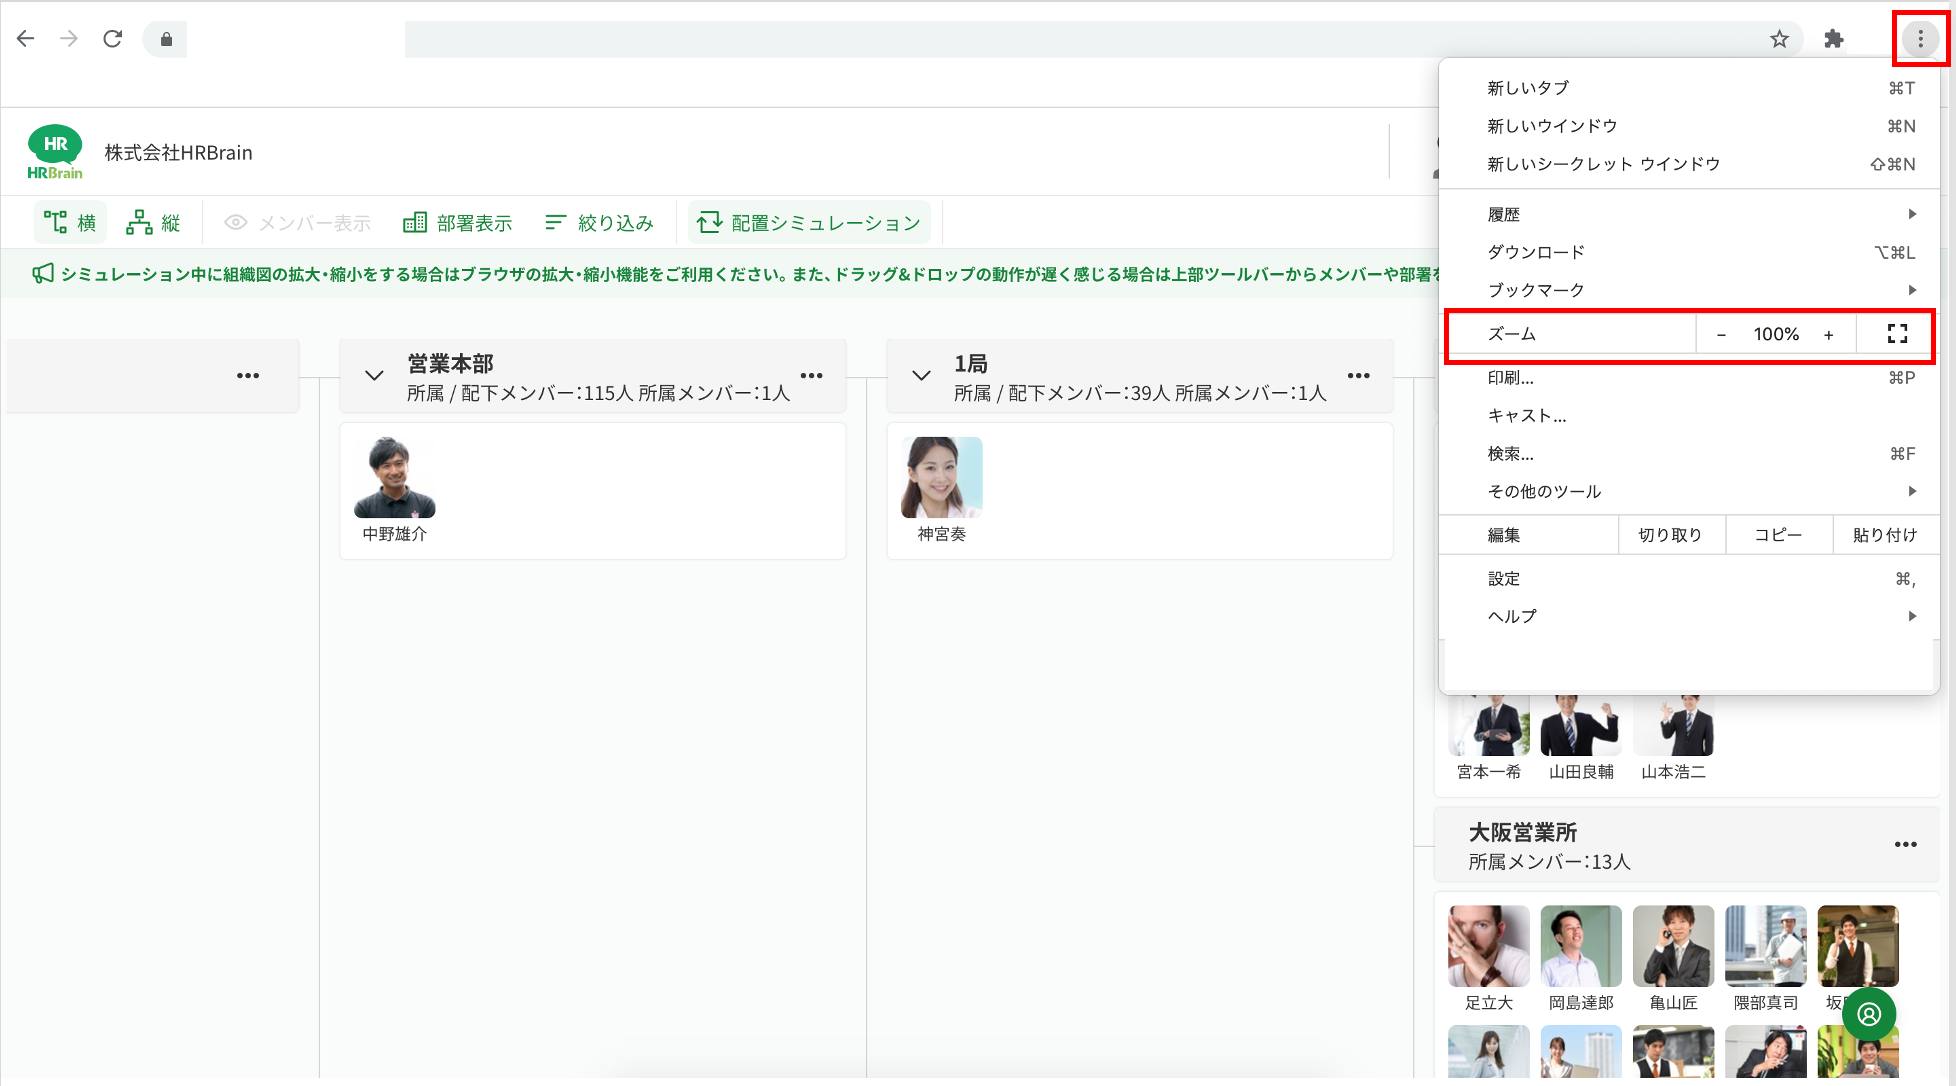Open 大阪営業所 three-dot options

[1905, 845]
